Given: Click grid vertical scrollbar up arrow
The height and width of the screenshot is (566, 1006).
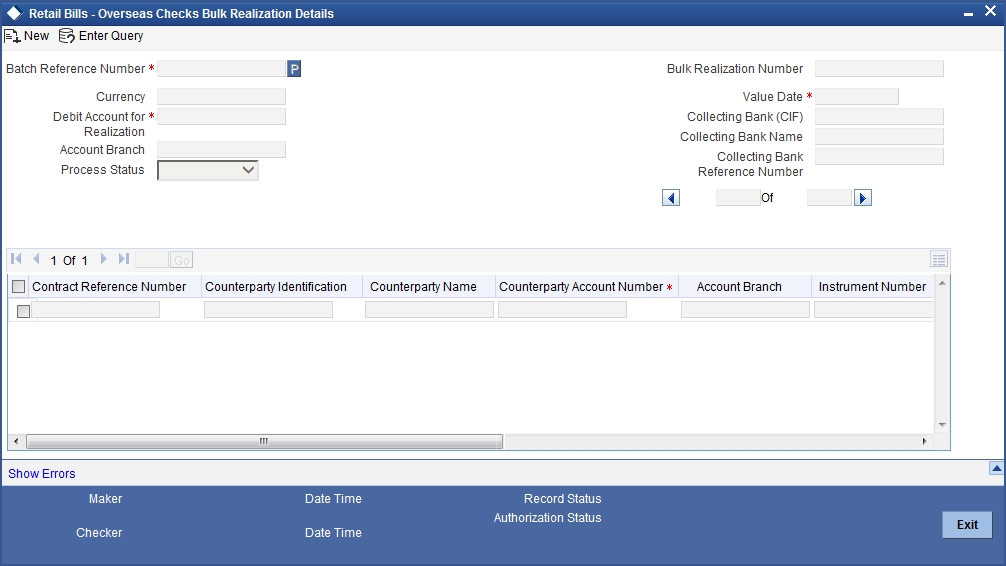Looking at the screenshot, I should [x=942, y=283].
